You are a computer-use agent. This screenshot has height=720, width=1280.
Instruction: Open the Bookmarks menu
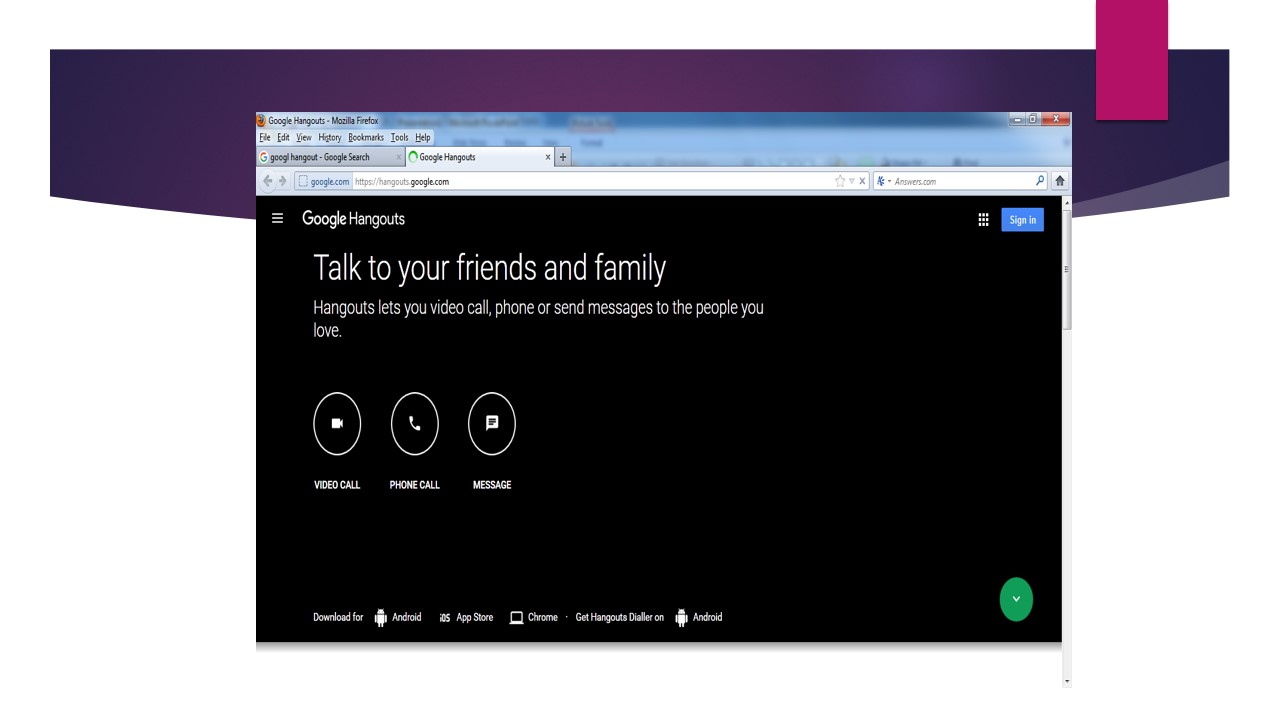pos(366,137)
